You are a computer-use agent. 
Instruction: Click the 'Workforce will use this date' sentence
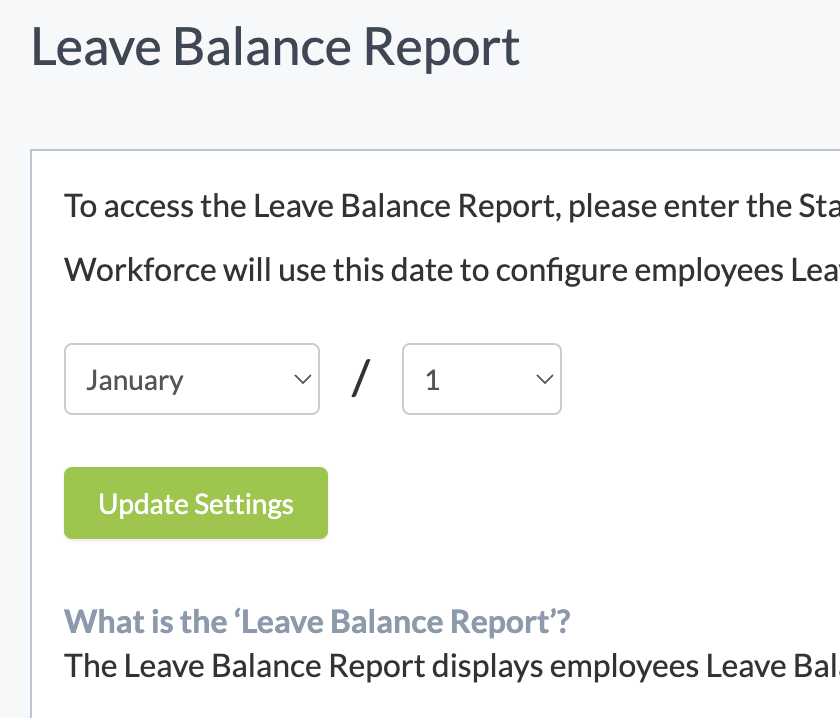[452, 270]
